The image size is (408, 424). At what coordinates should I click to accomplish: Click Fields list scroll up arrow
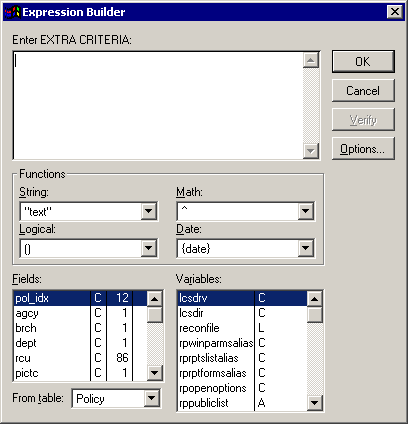(x=155, y=299)
